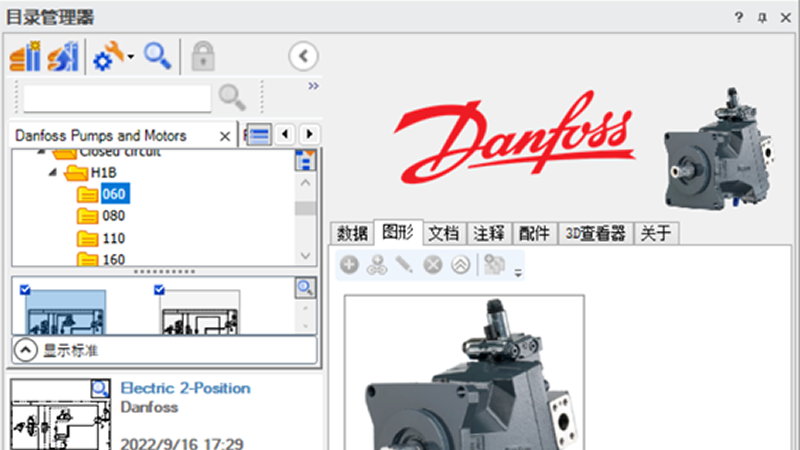The width and height of the screenshot is (800, 450).
Task: Close the Danfoss Pumps and Motors tab
Action: [224, 136]
